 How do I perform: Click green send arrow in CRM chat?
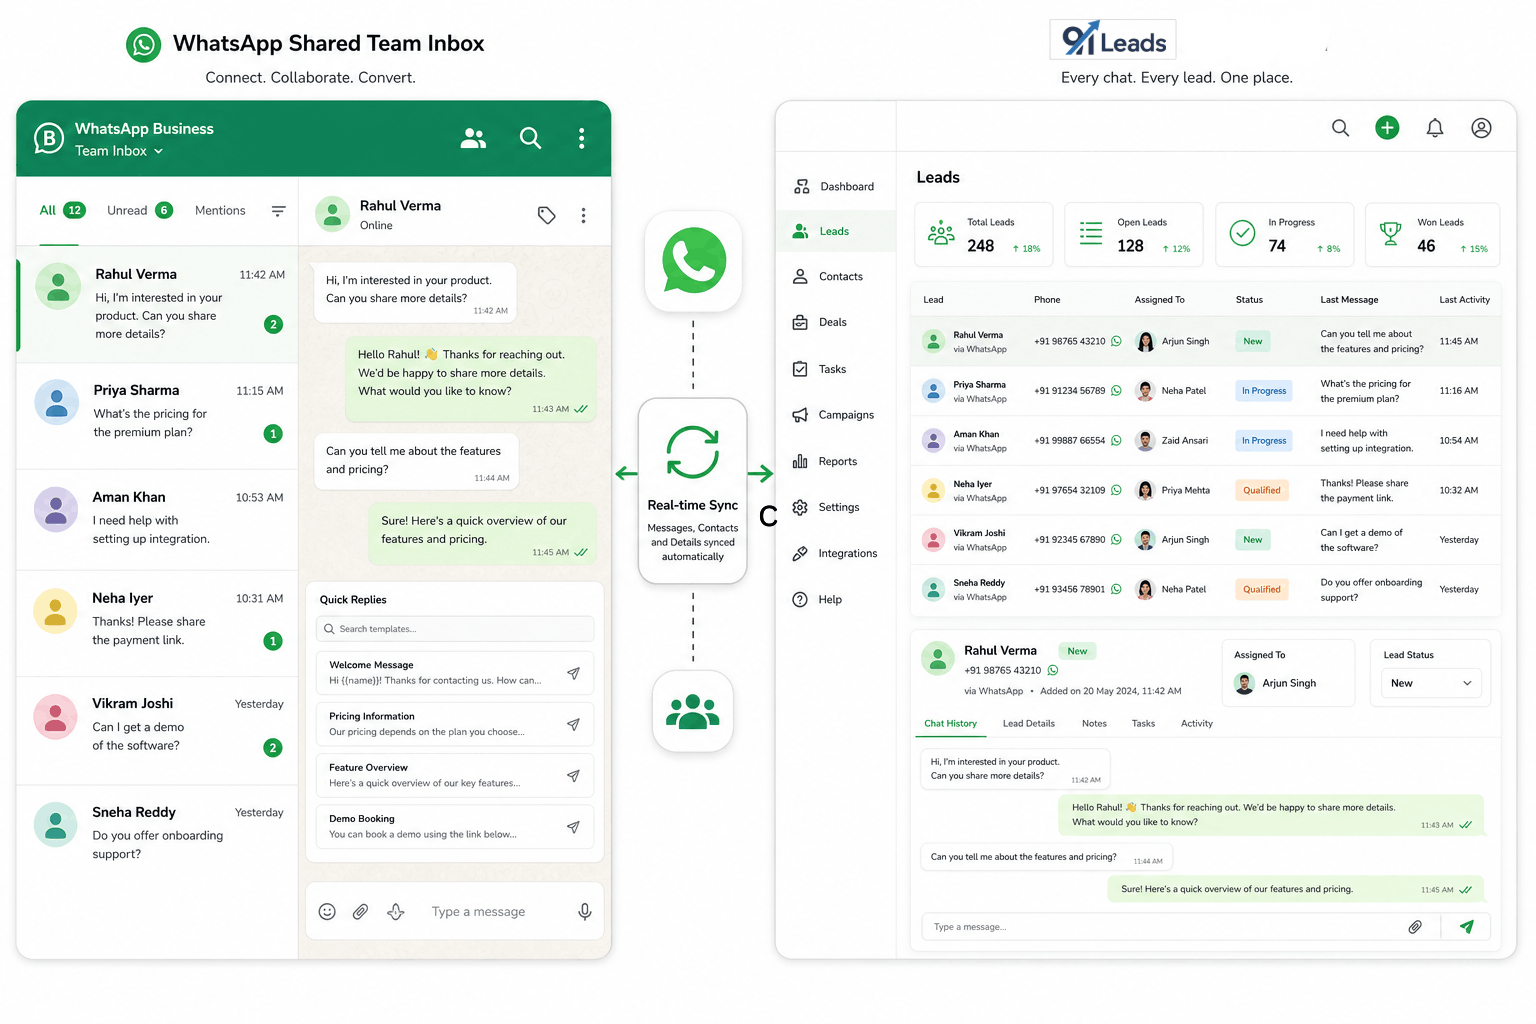tap(1466, 927)
